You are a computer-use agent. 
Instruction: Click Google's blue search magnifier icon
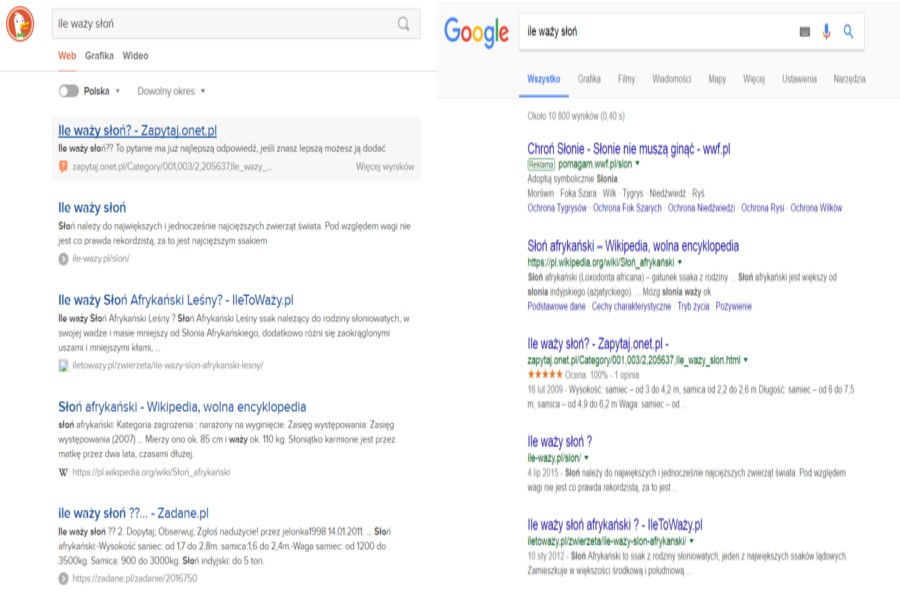tap(849, 32)
